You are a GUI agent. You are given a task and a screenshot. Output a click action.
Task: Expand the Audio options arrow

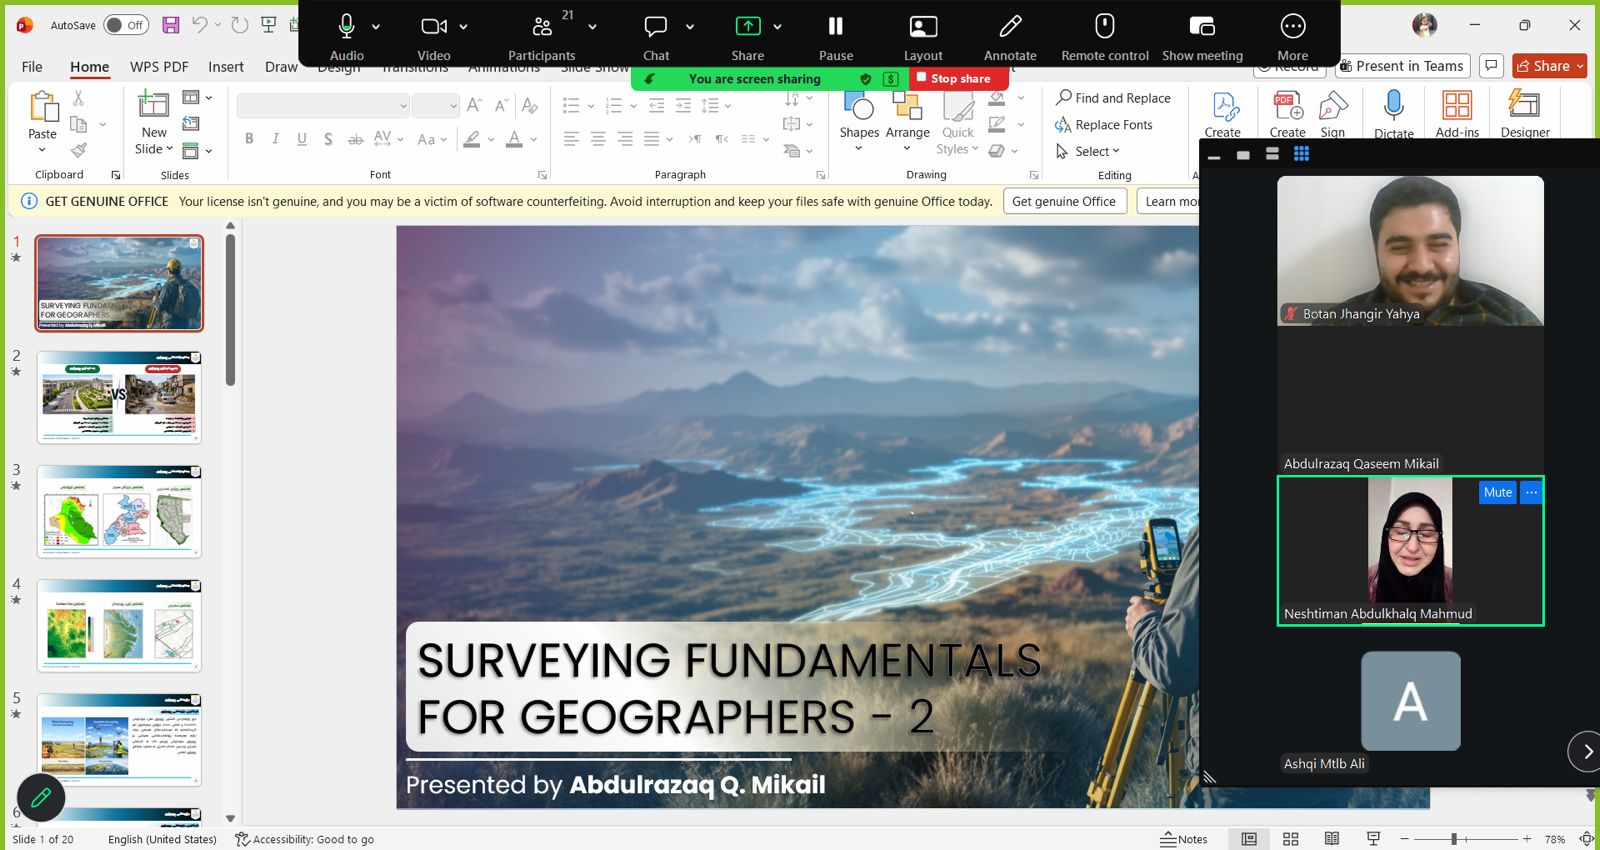pos(376,27)
